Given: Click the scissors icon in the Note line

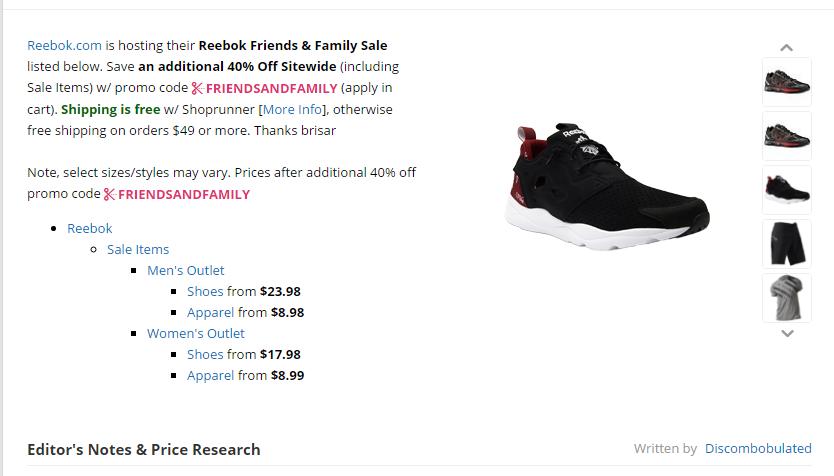Looking at the screenshot, I should click(109, 194).
